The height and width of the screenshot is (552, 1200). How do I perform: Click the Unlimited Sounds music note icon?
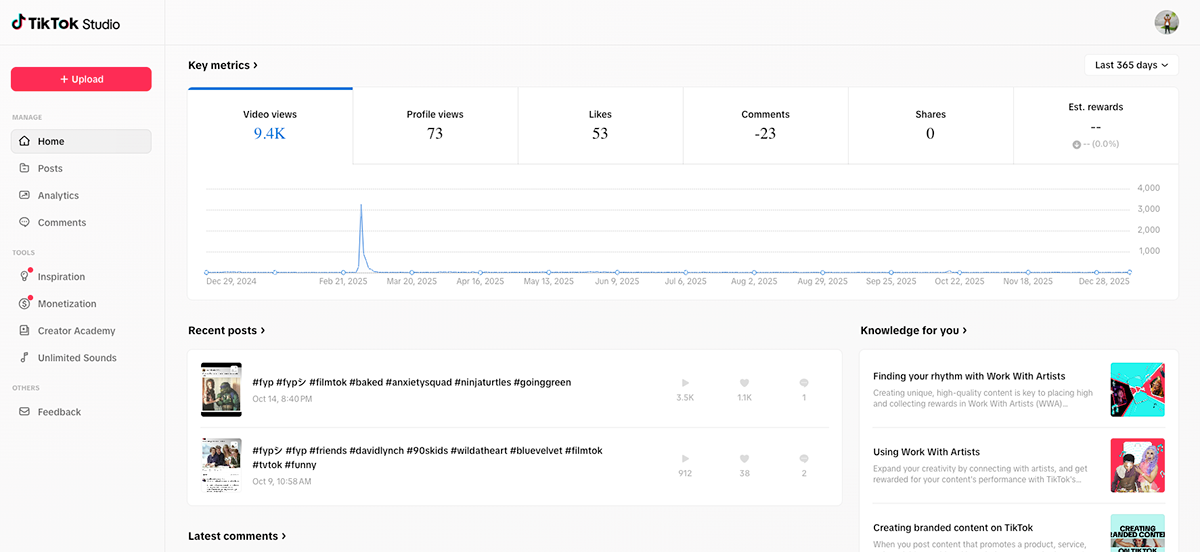pos(25,358)
